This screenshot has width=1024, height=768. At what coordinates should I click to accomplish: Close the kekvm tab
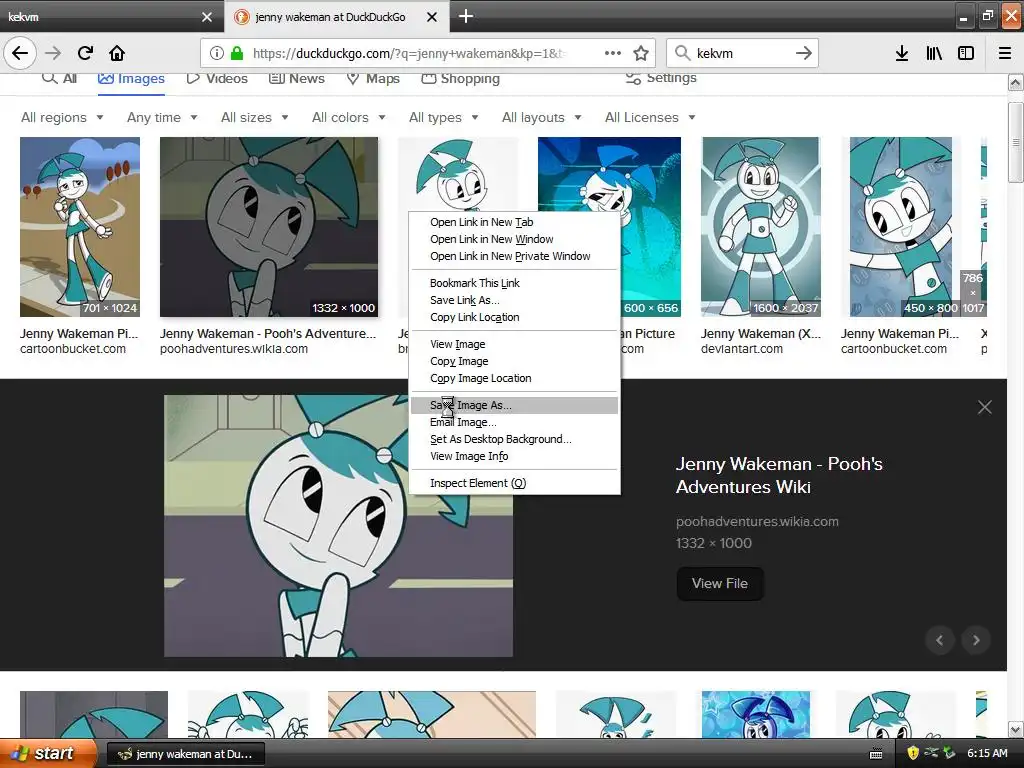coord(206,17)
